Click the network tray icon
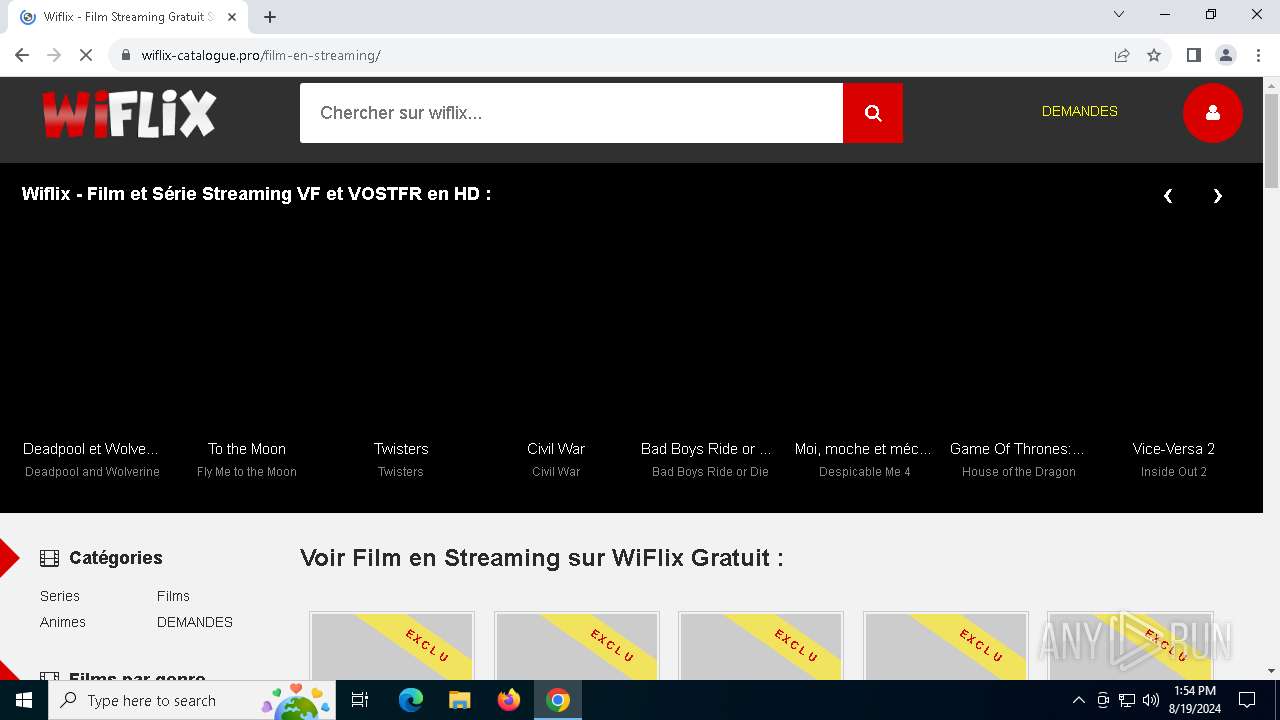The height and width of the screenshot is (720, 1280). point(1127,700)
